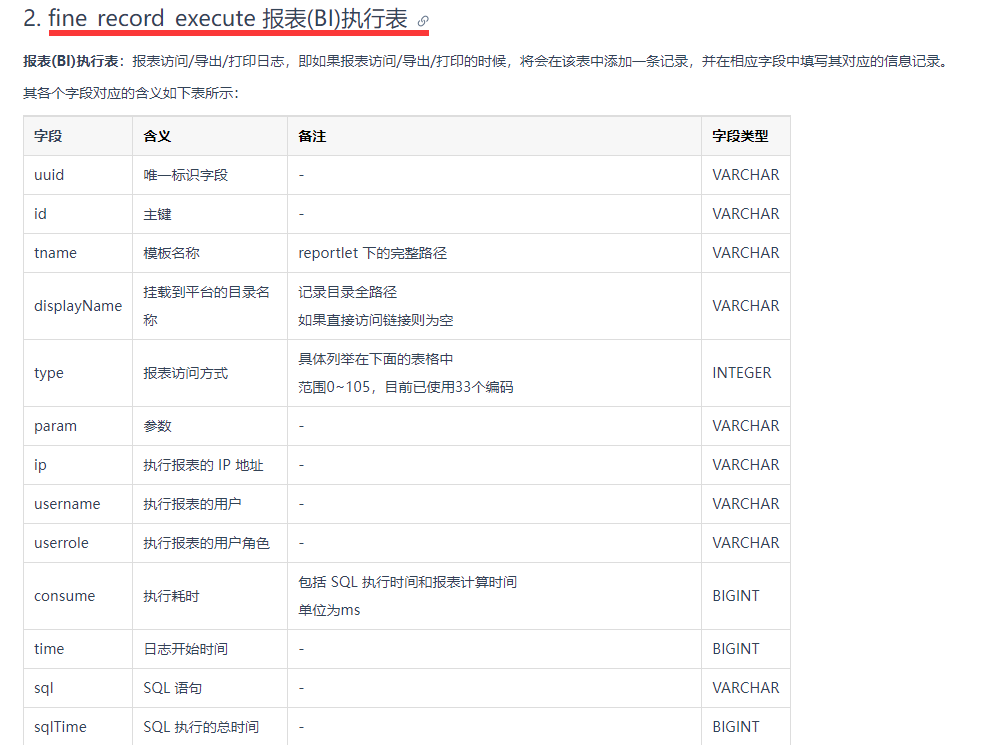Select the 'consume' field cell

pyautogui.click(x=78, y=595)
